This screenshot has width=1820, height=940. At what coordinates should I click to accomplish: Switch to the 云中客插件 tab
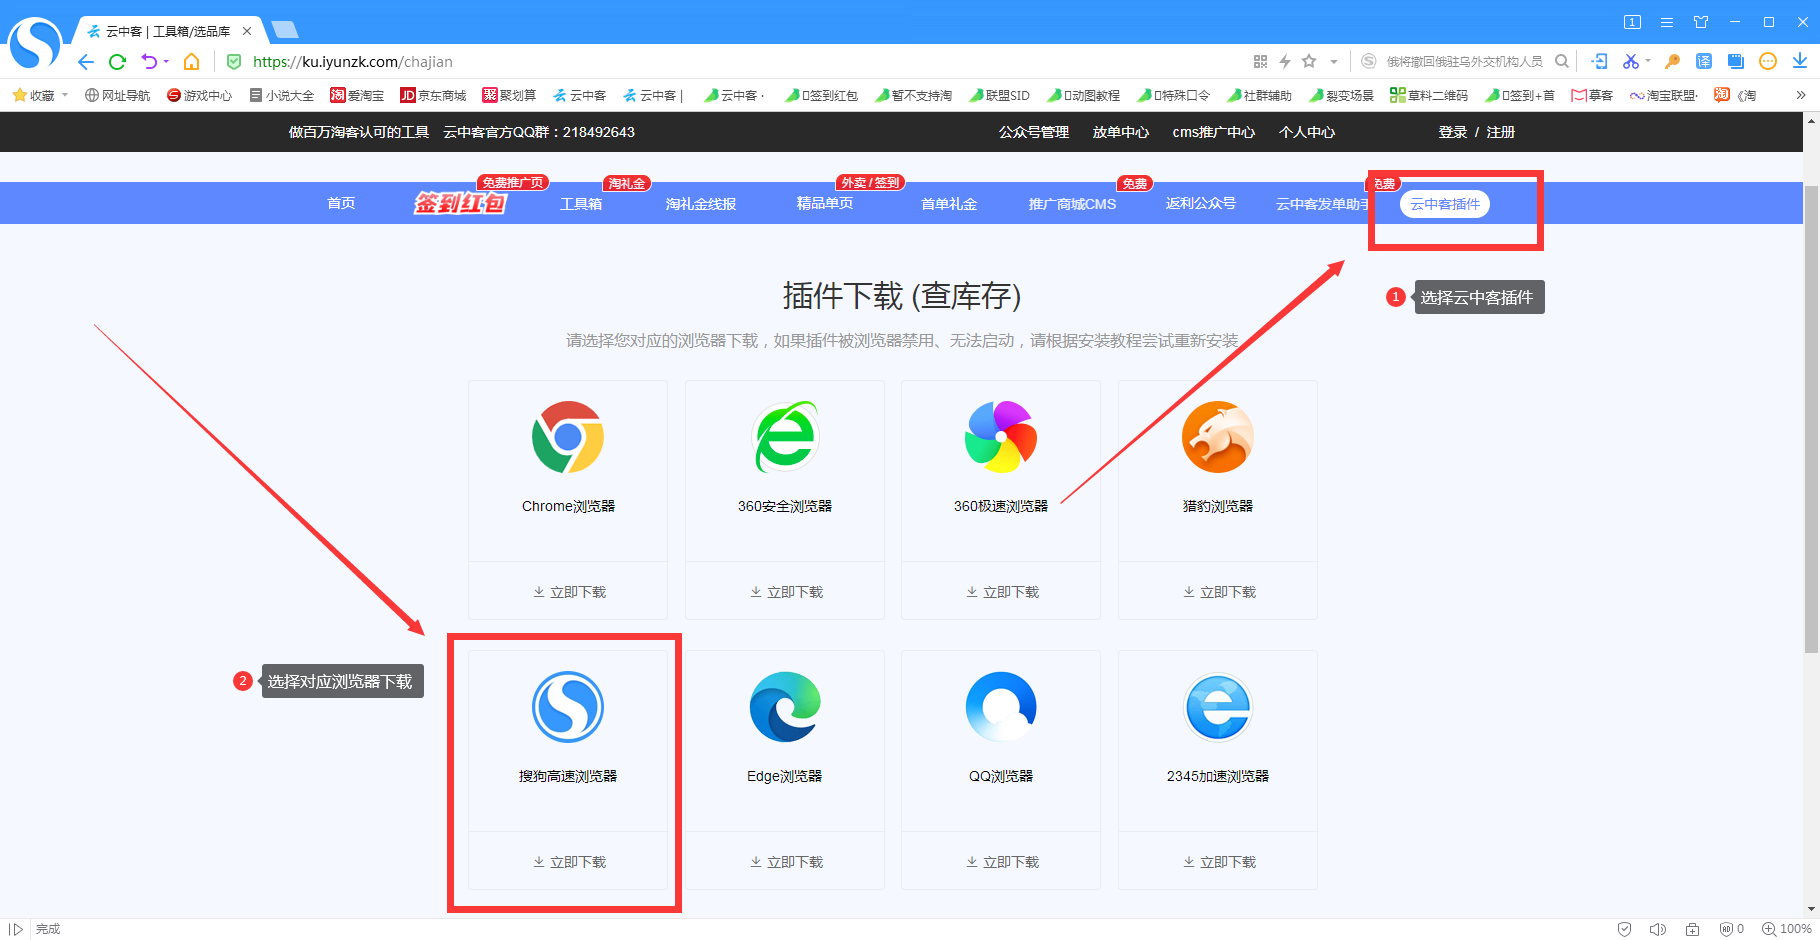[1445, 203]
